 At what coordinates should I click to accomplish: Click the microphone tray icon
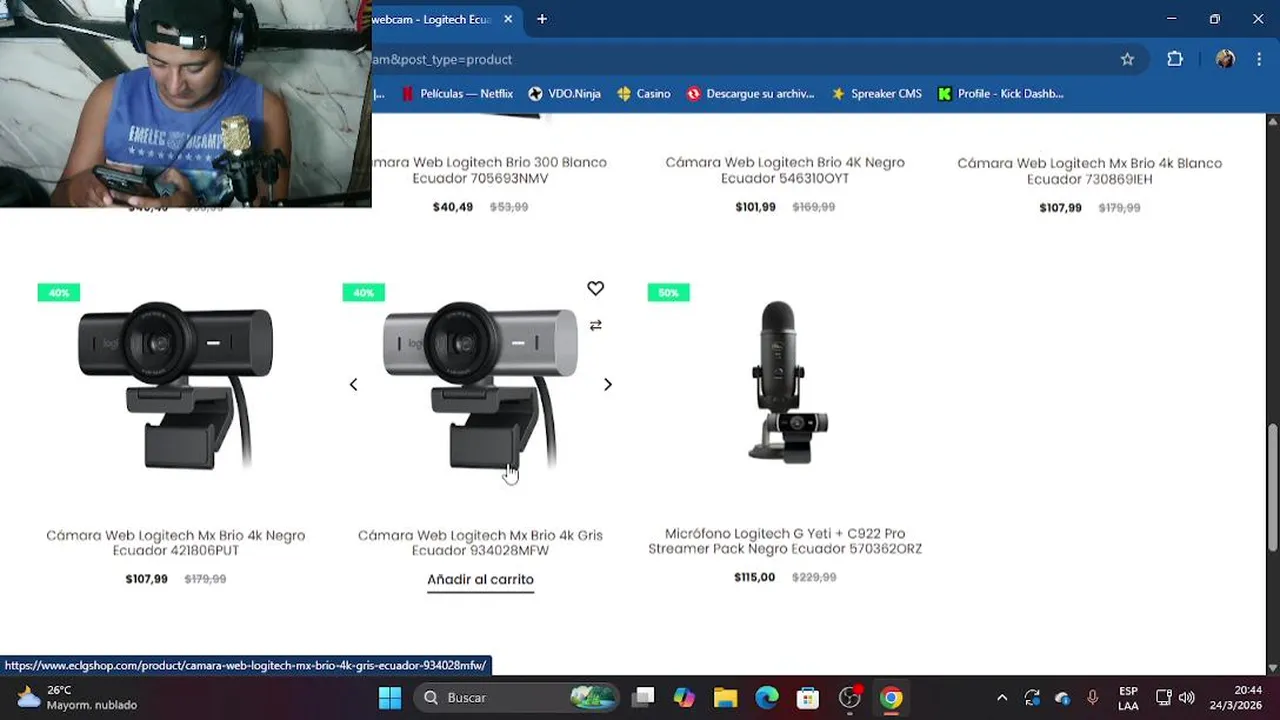pos(1092,698)
